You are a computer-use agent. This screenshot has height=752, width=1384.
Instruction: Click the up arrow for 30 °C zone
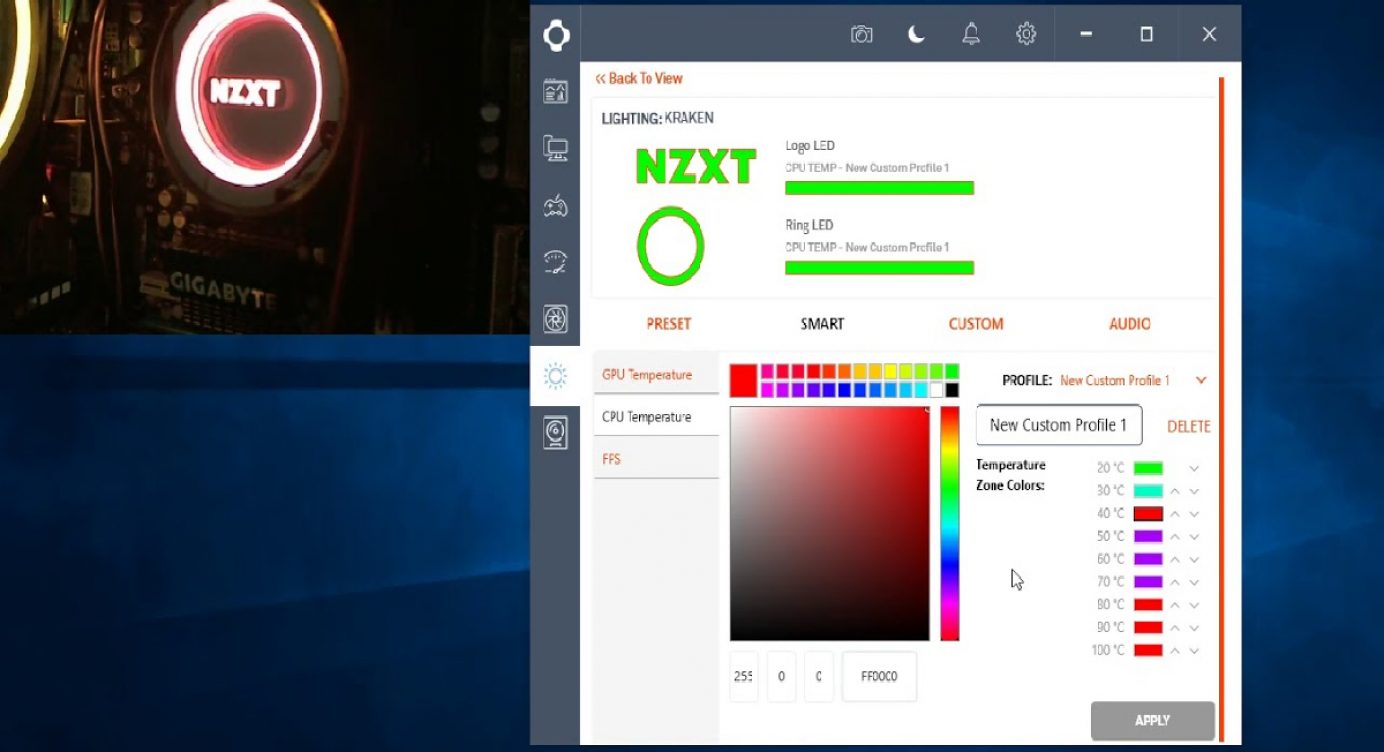pyautogui.click(x=1176, y=491)
